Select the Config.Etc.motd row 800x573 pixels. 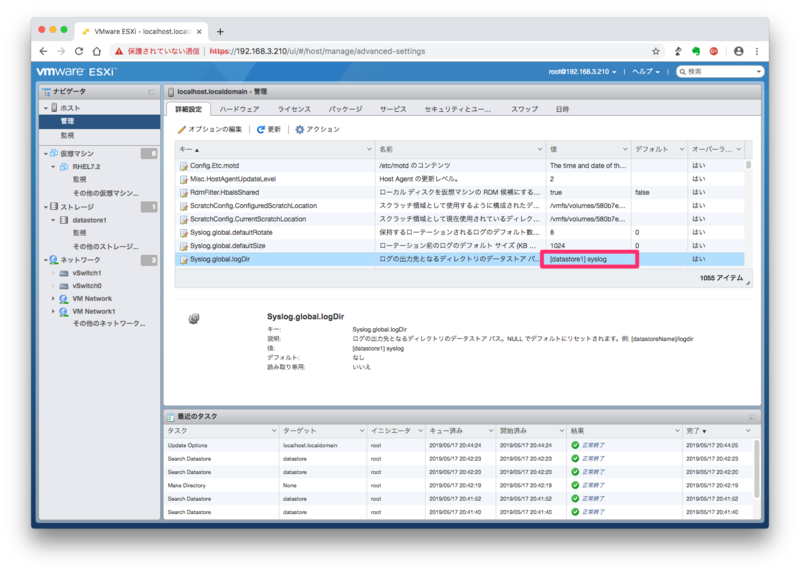pyautogui.click(x=459, y=166)
